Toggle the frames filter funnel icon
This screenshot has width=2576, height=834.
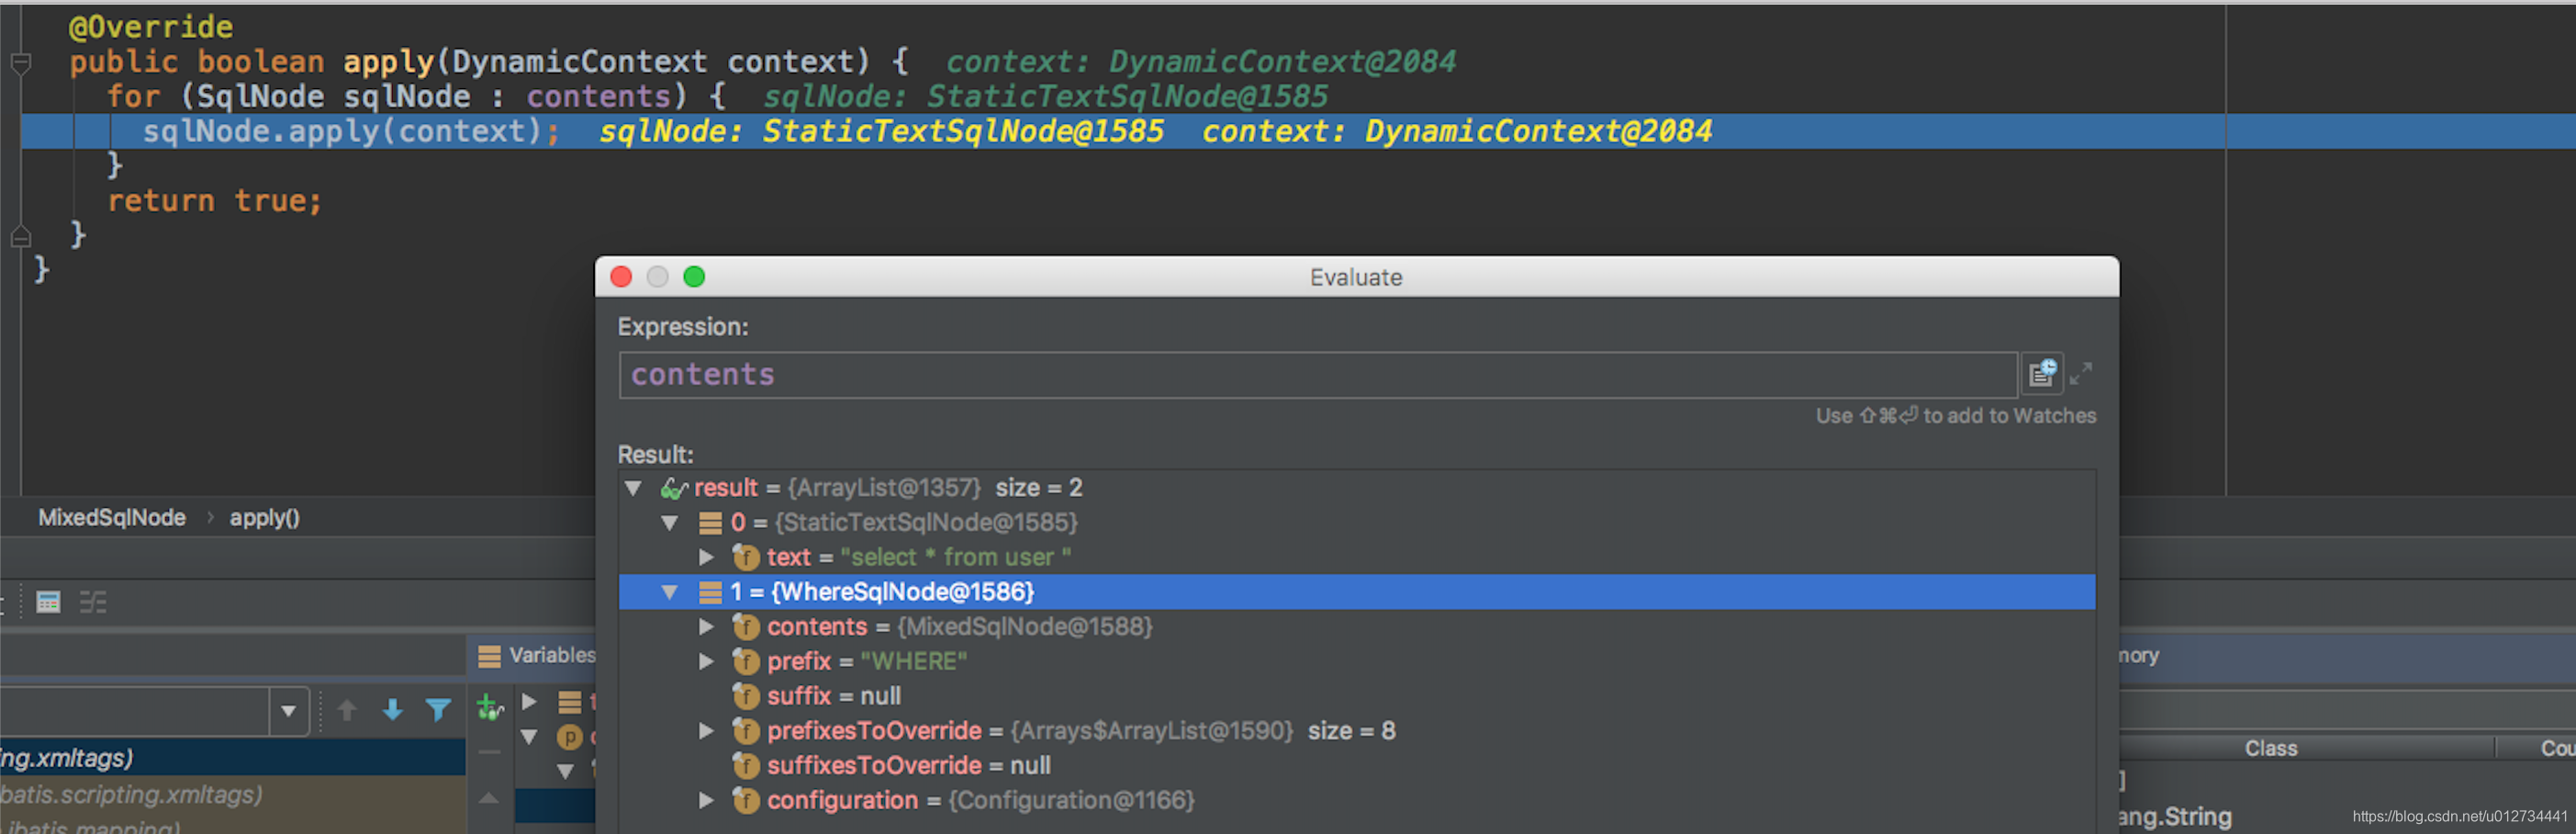pyautogui.click(x=438, y=710)
